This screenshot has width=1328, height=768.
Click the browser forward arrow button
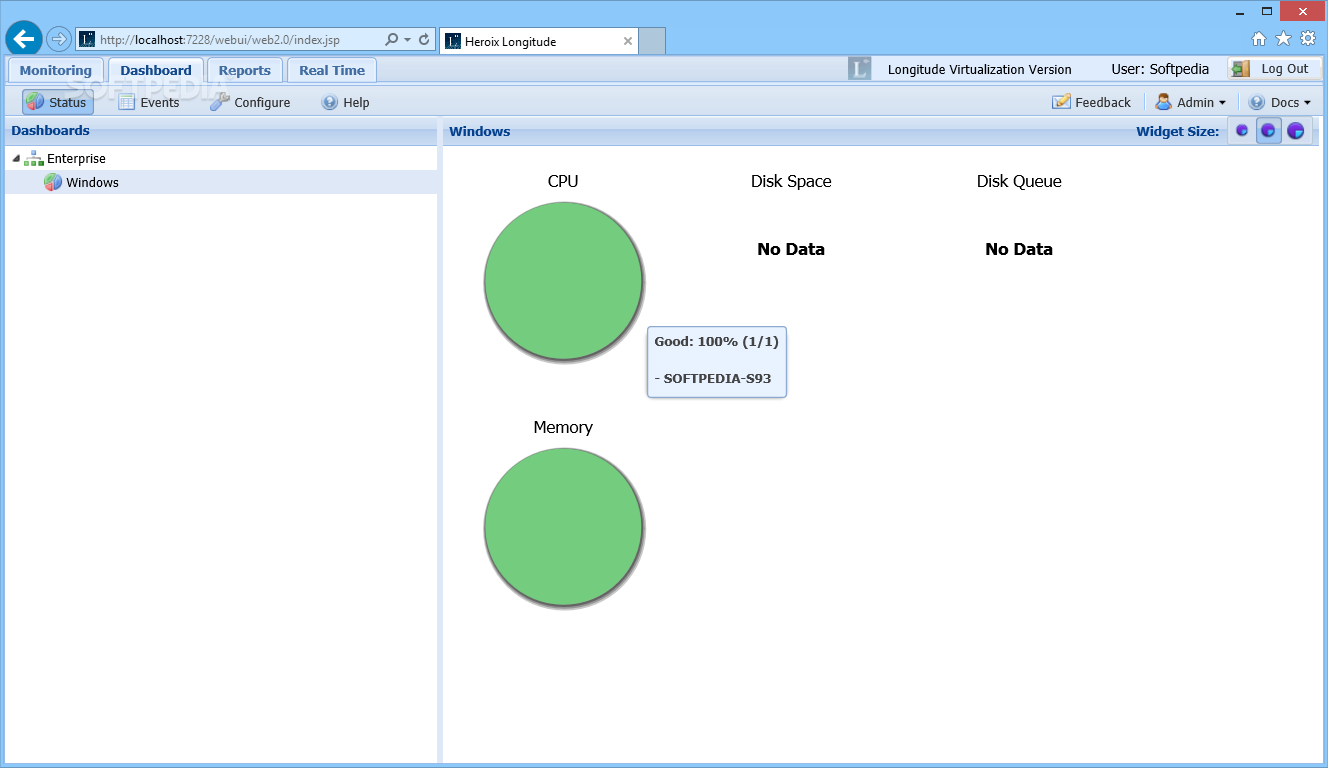[59, 39]
